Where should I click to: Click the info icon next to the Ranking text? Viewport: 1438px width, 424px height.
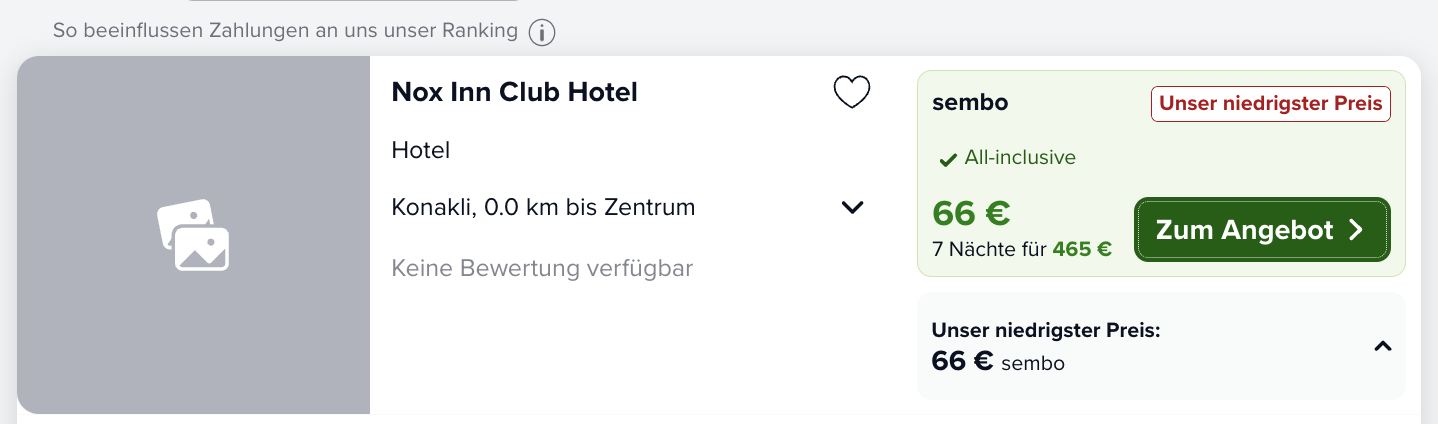(x=541, y=33)
